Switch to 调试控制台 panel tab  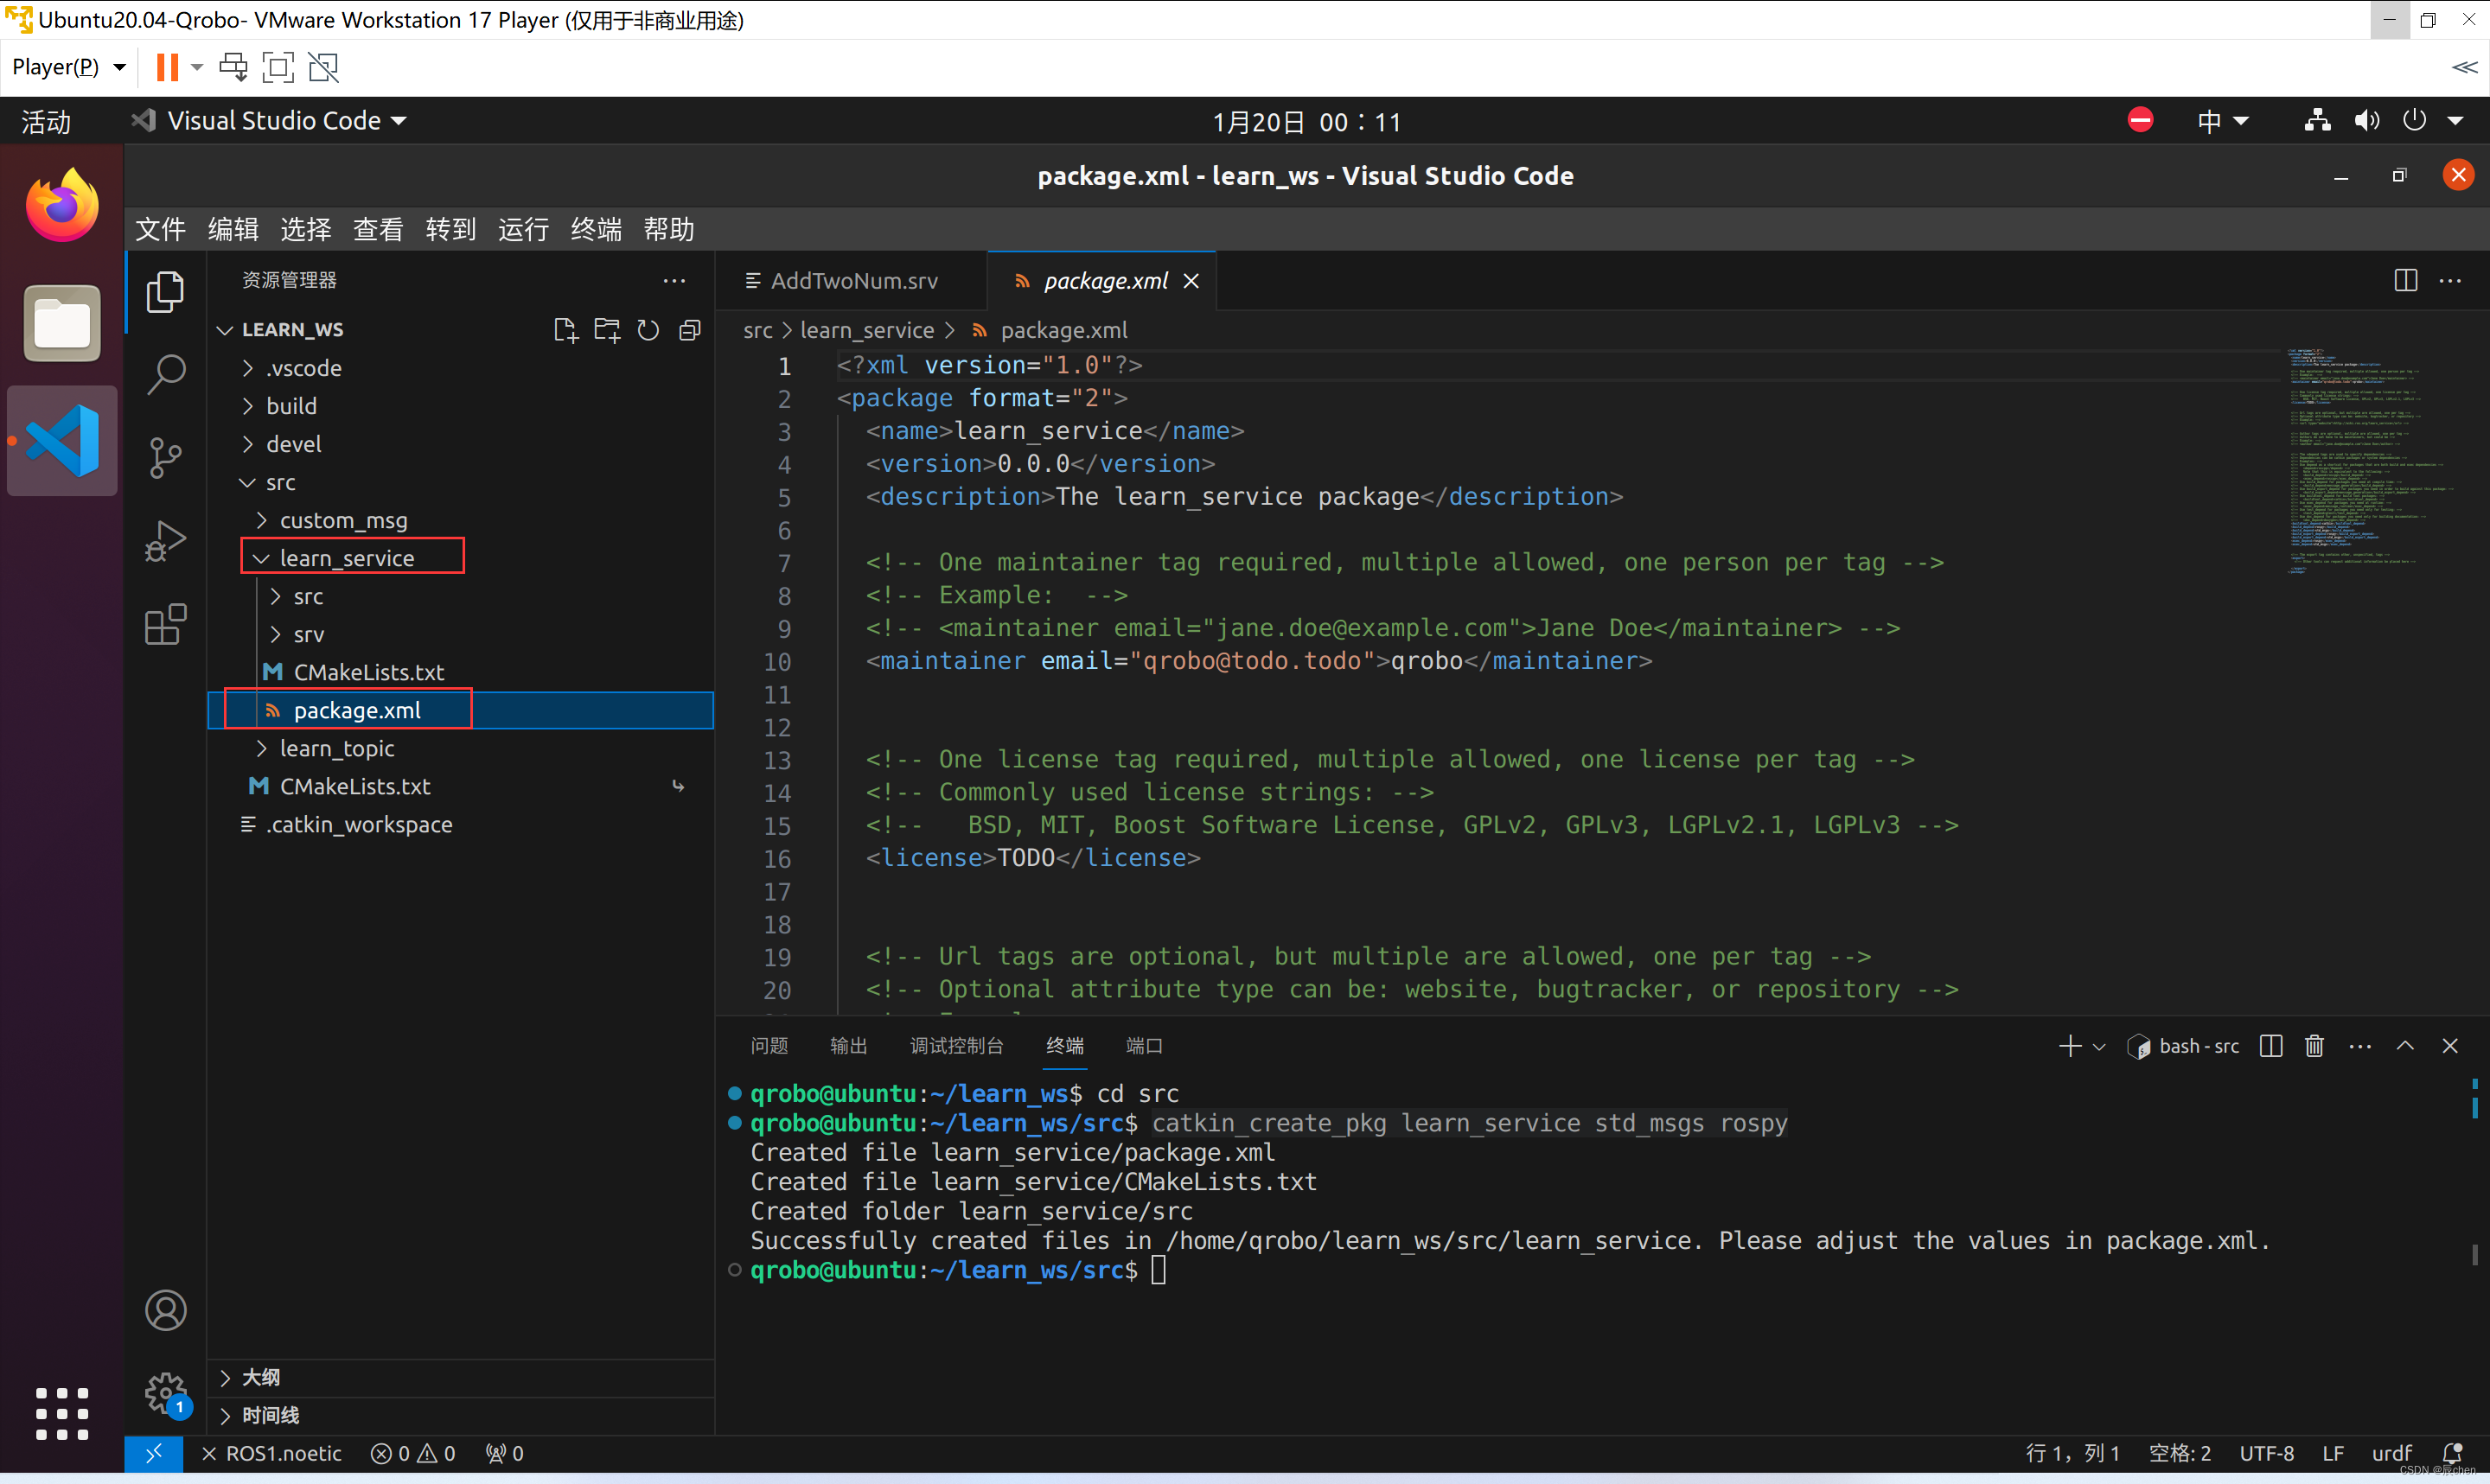pos(956,1046)
